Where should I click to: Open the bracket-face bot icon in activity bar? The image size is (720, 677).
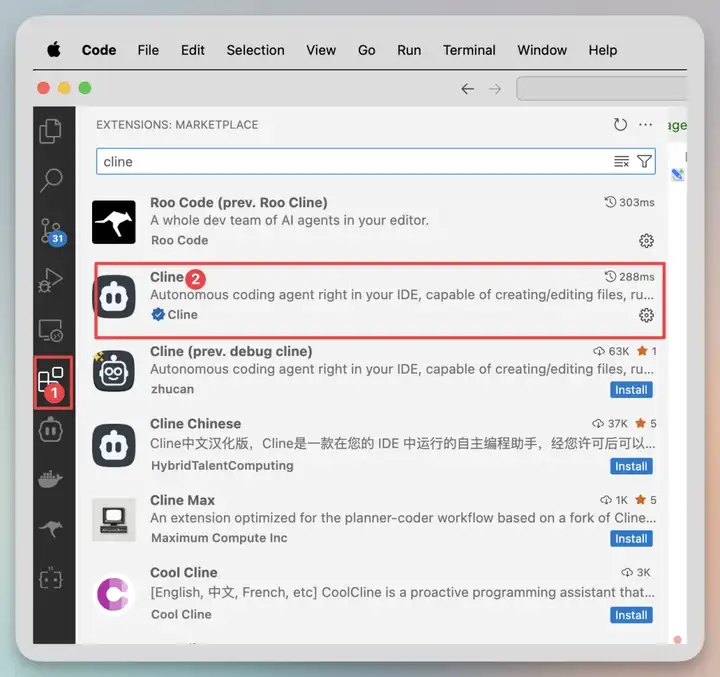51,579
